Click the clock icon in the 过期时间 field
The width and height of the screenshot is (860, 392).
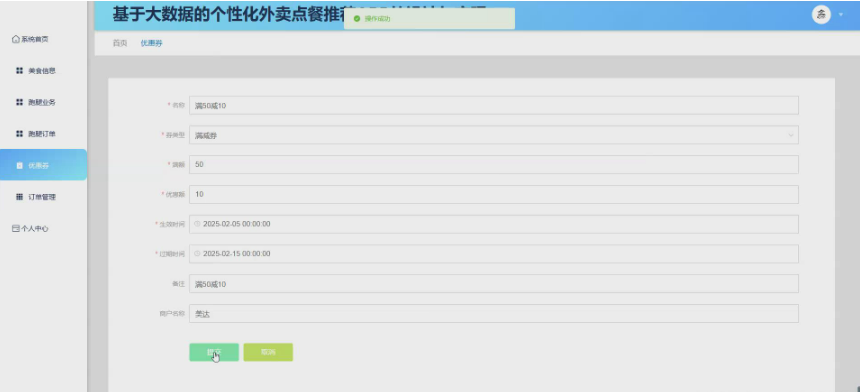(197, 254)
